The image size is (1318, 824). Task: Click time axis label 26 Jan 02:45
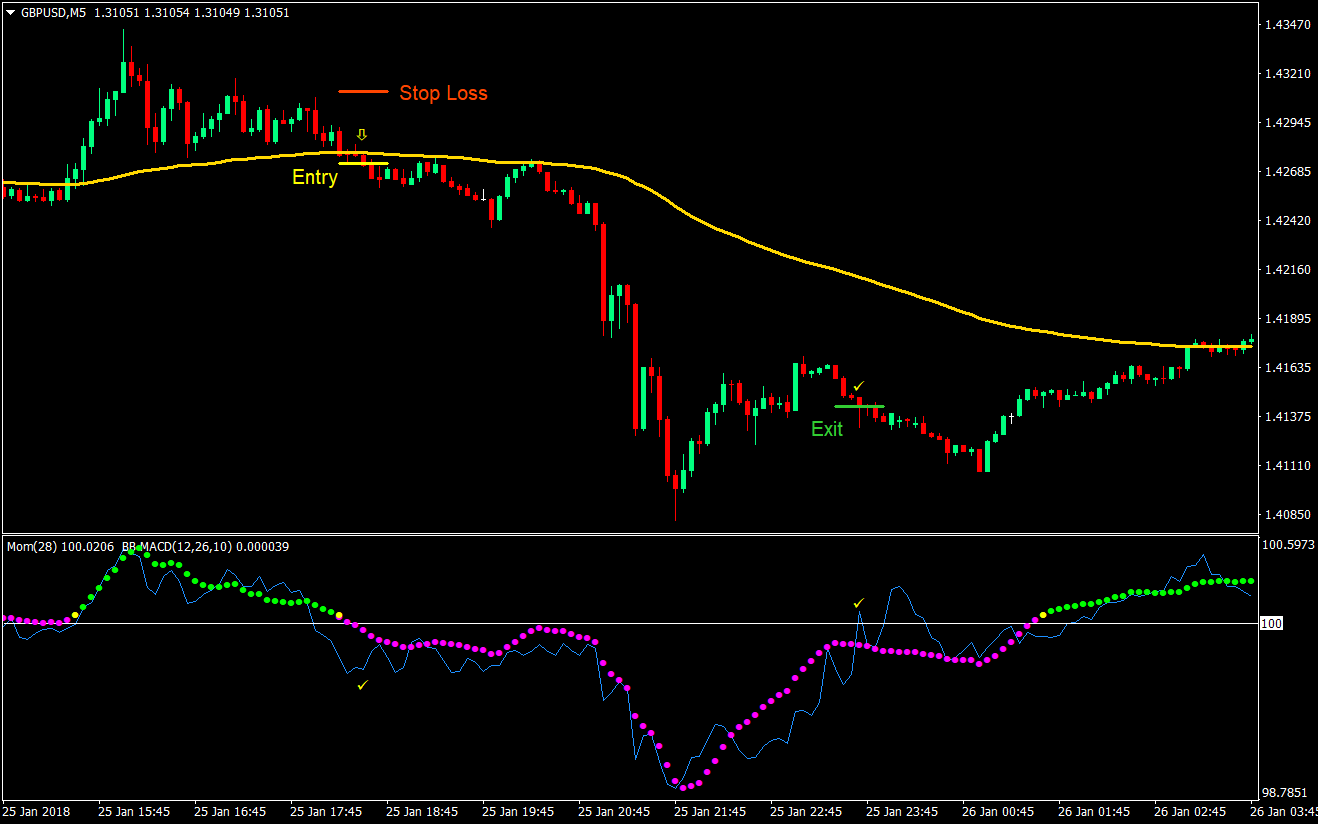coord(1190,811)
